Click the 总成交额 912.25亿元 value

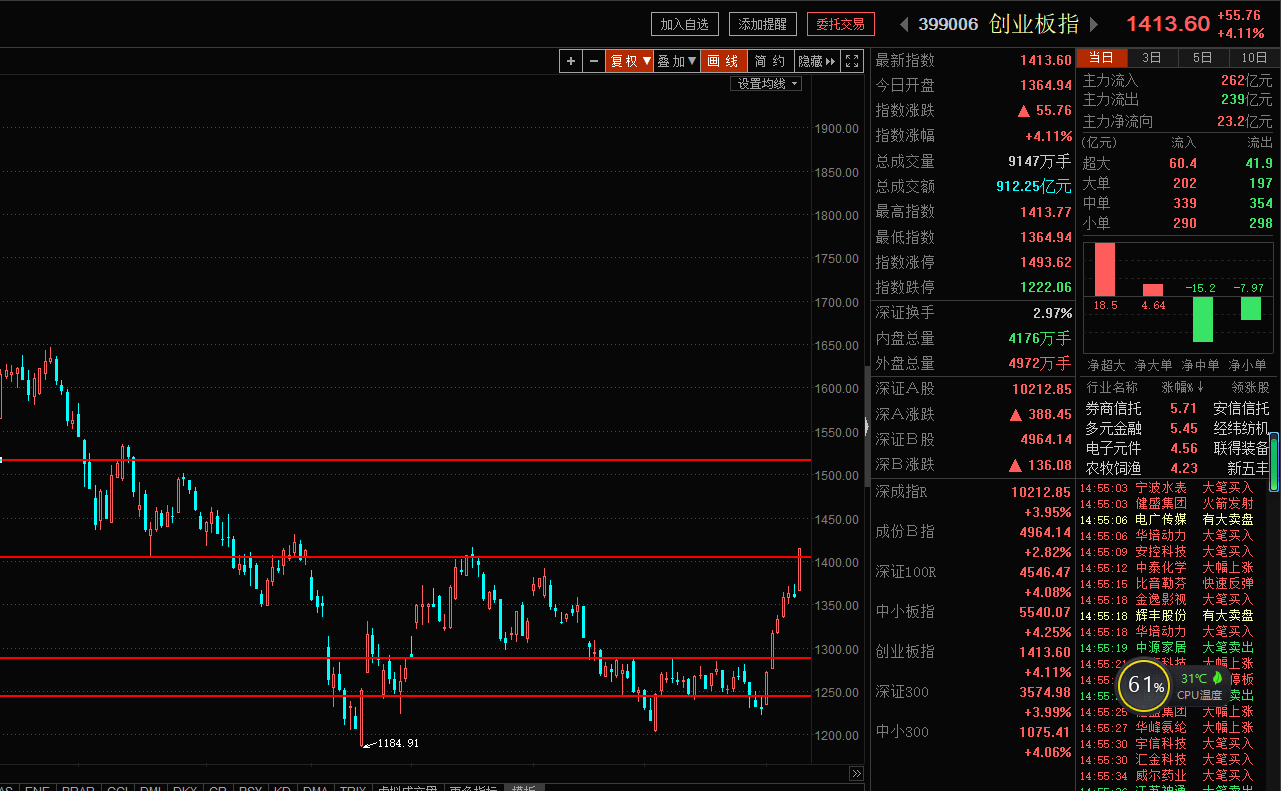point(1034,186)
